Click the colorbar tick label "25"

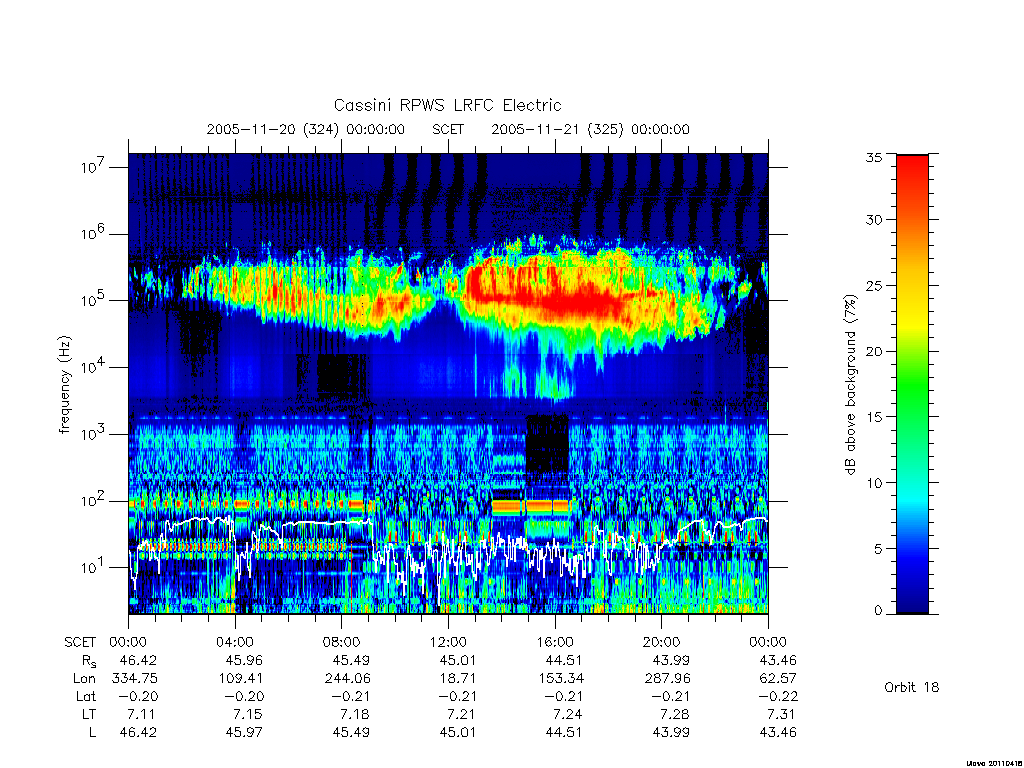click(x=874, y=286)
